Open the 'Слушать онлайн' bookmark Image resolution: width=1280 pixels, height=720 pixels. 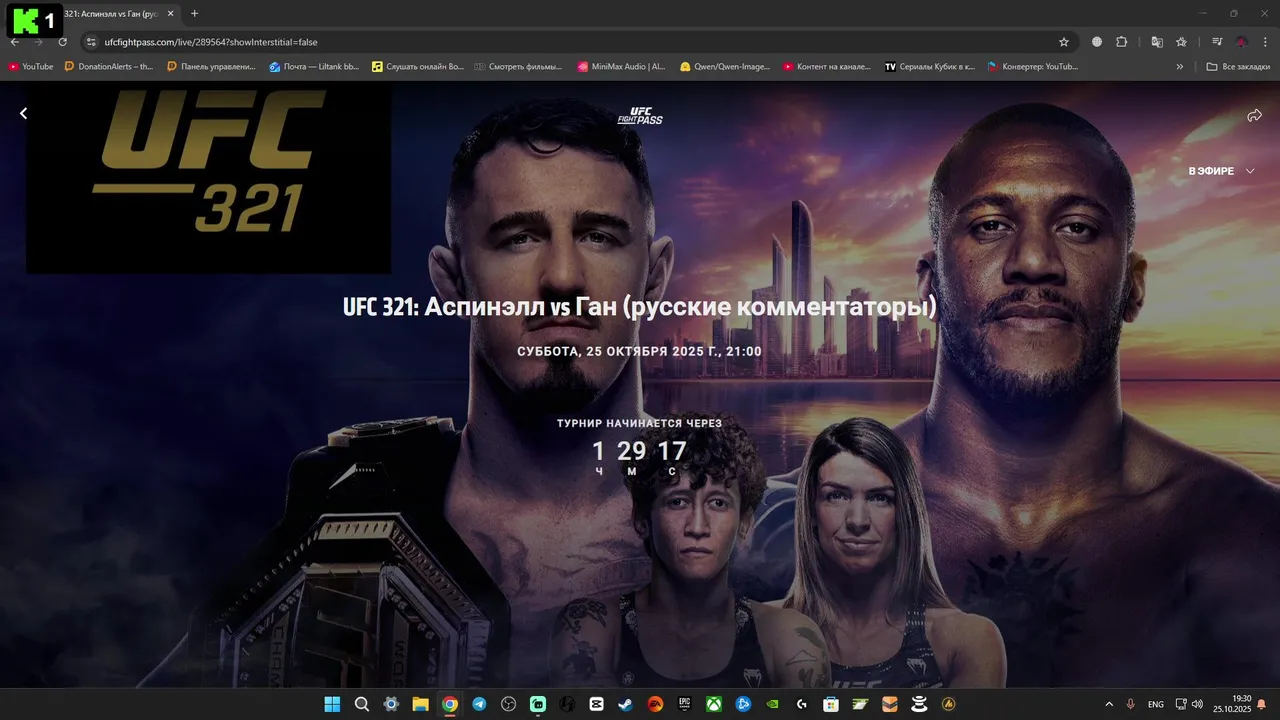pos(418,67)
